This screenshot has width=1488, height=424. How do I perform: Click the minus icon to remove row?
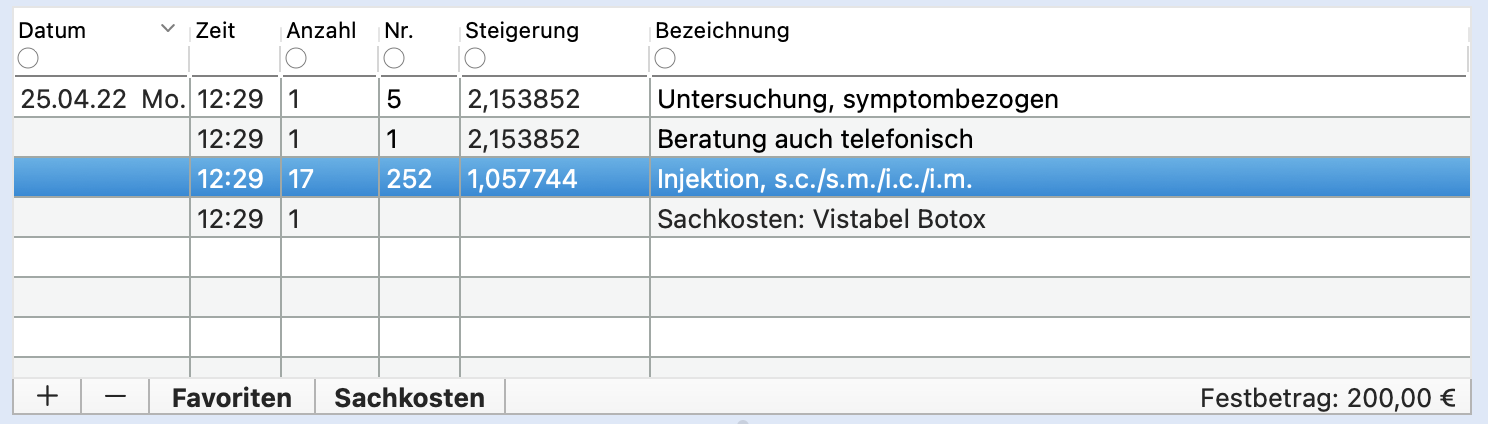pyautogui.click(x=115, y=397)
